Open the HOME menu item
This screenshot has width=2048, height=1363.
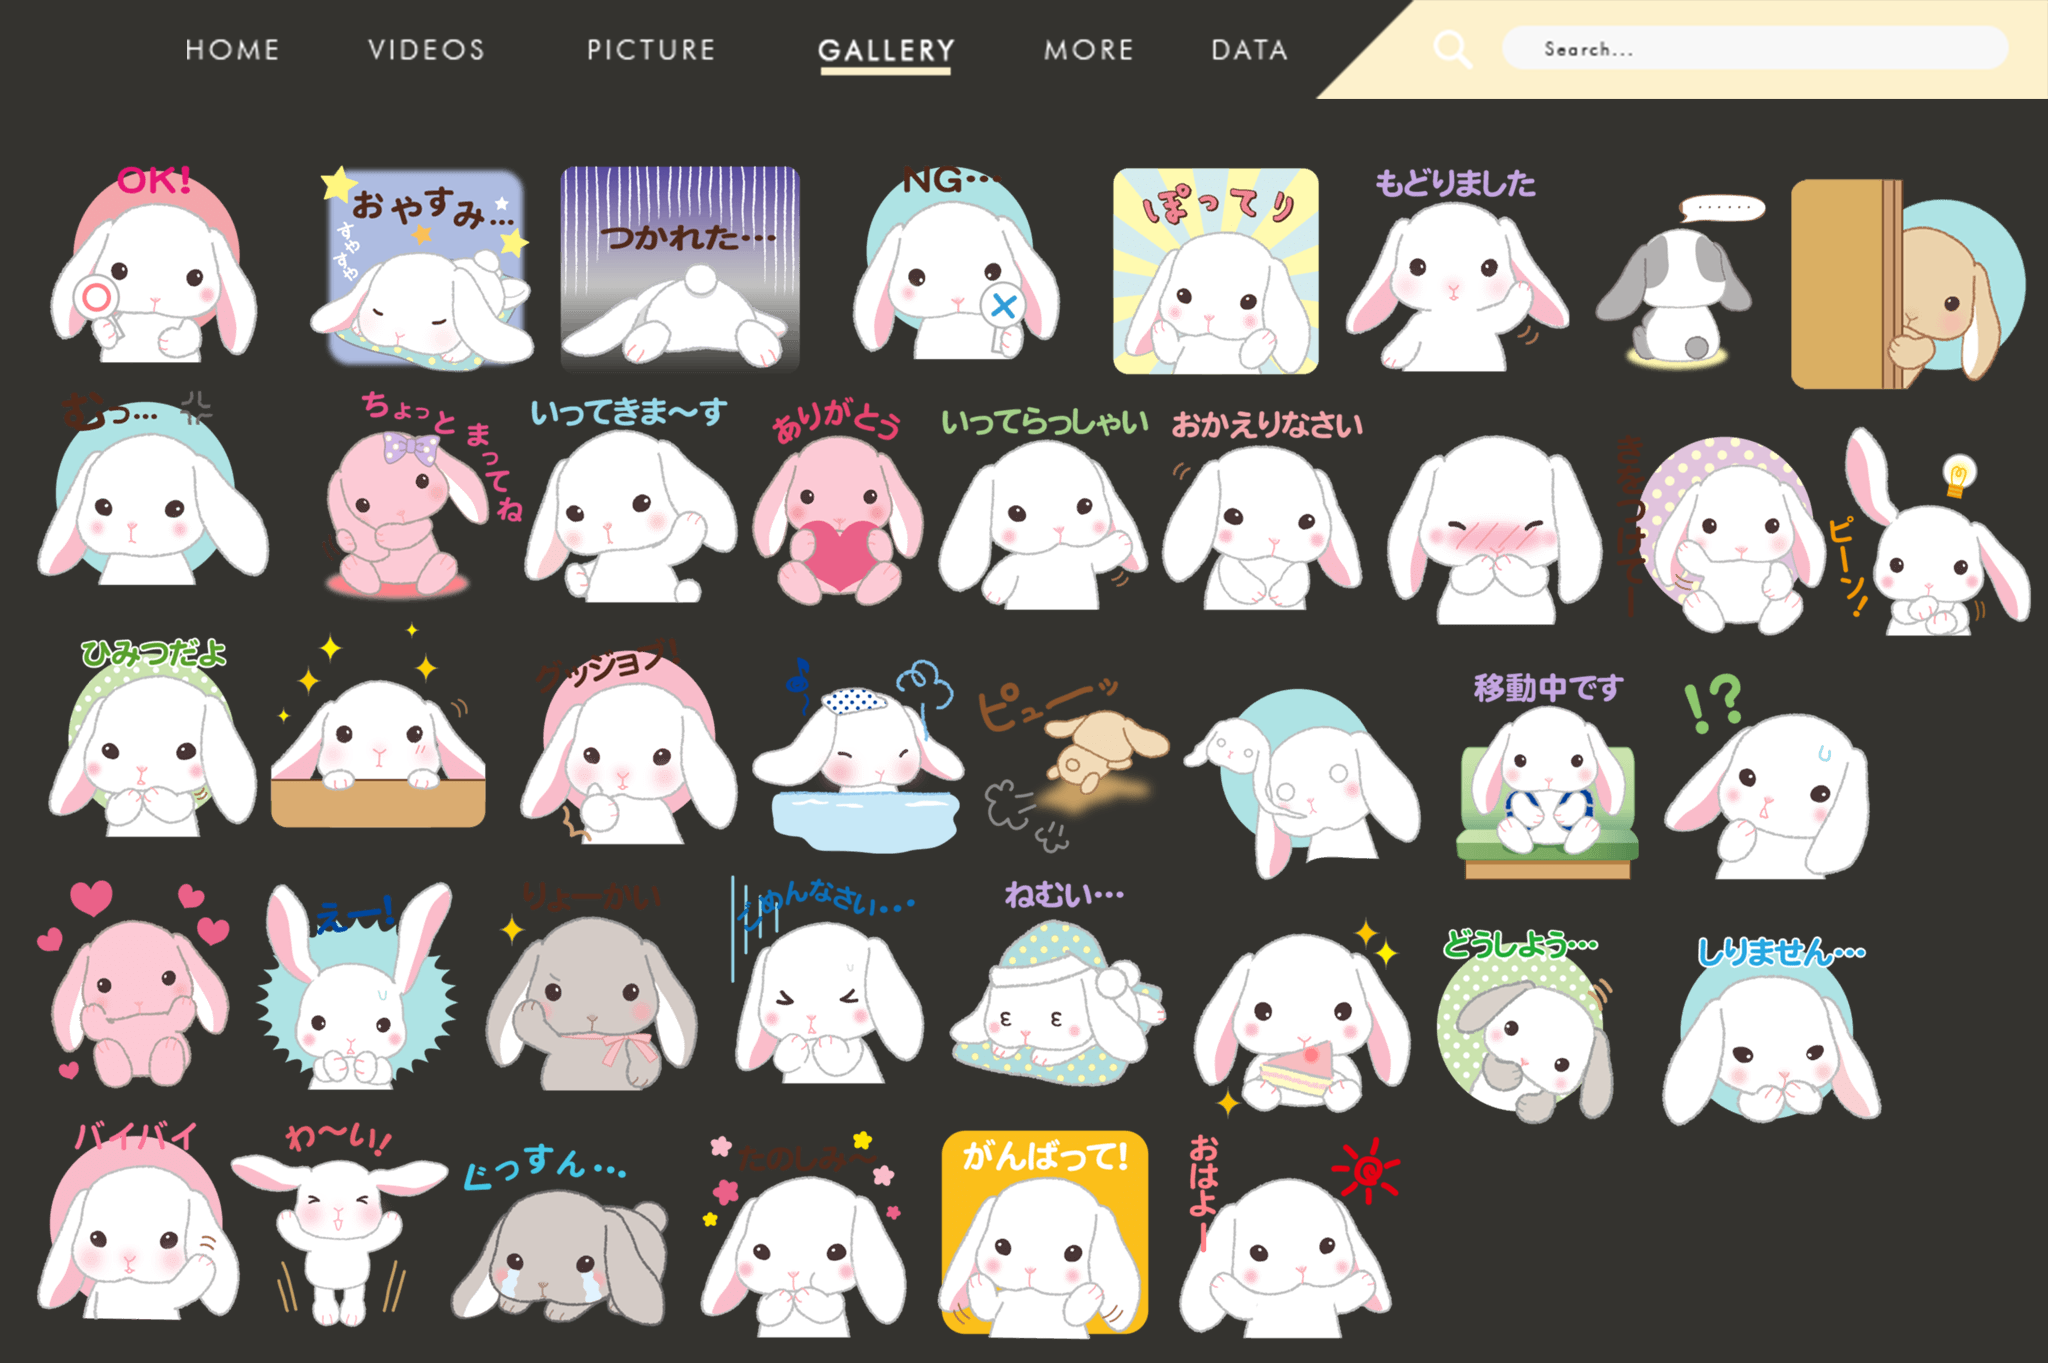[232, 50]
